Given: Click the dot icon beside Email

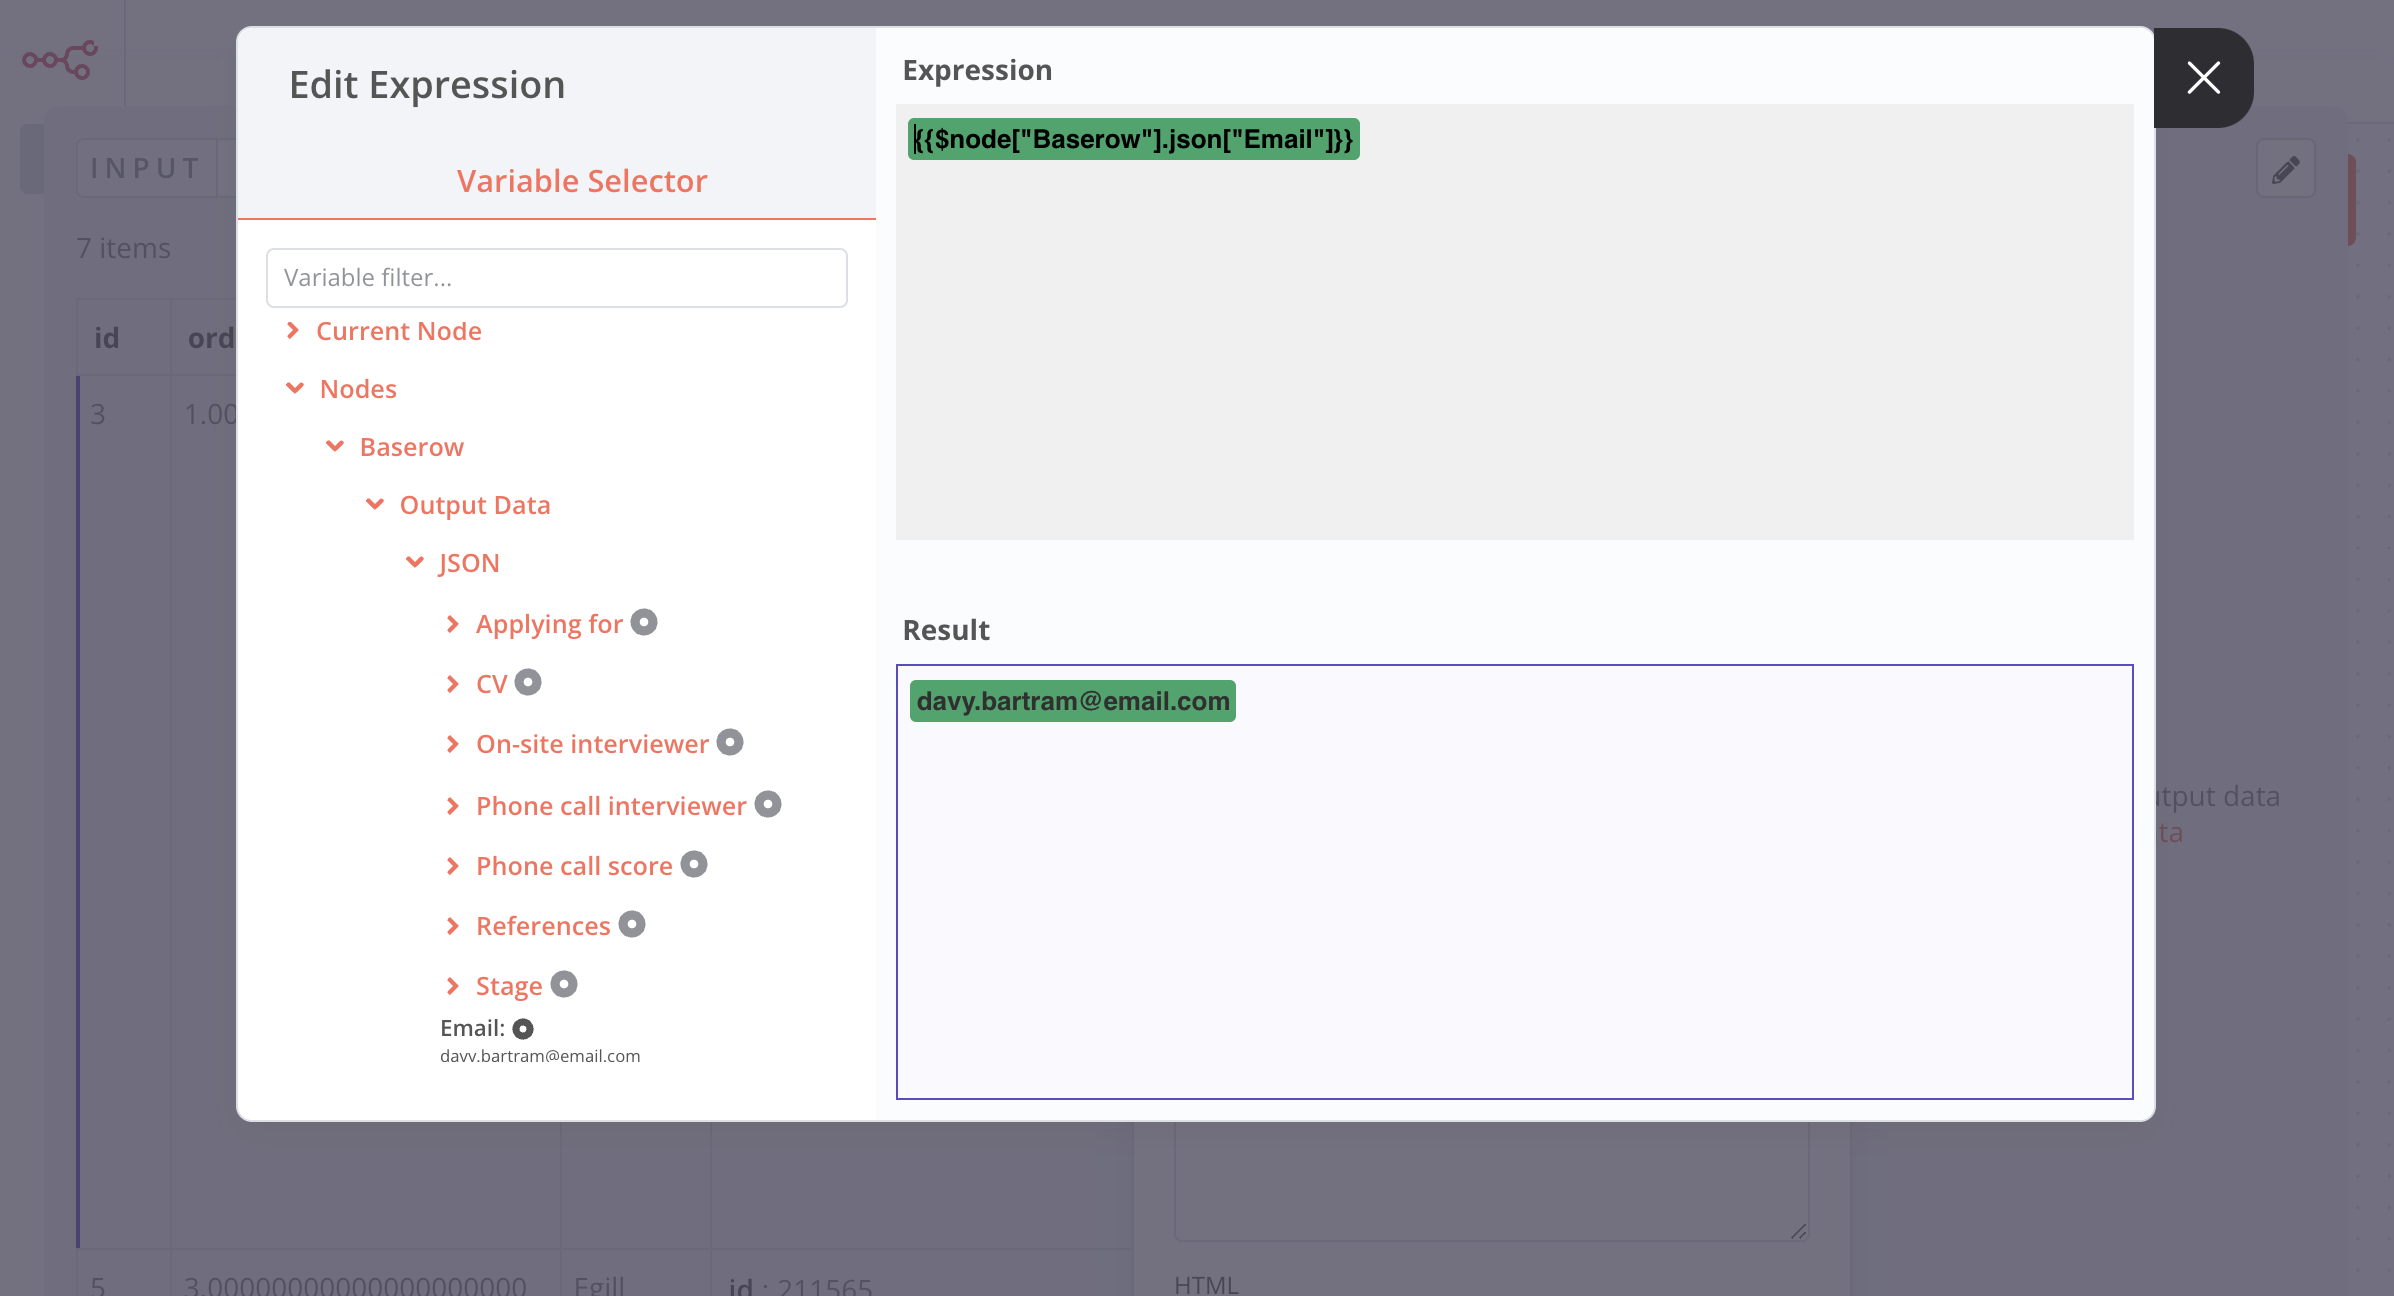Looking at the screenshot, I should 523,1028.
